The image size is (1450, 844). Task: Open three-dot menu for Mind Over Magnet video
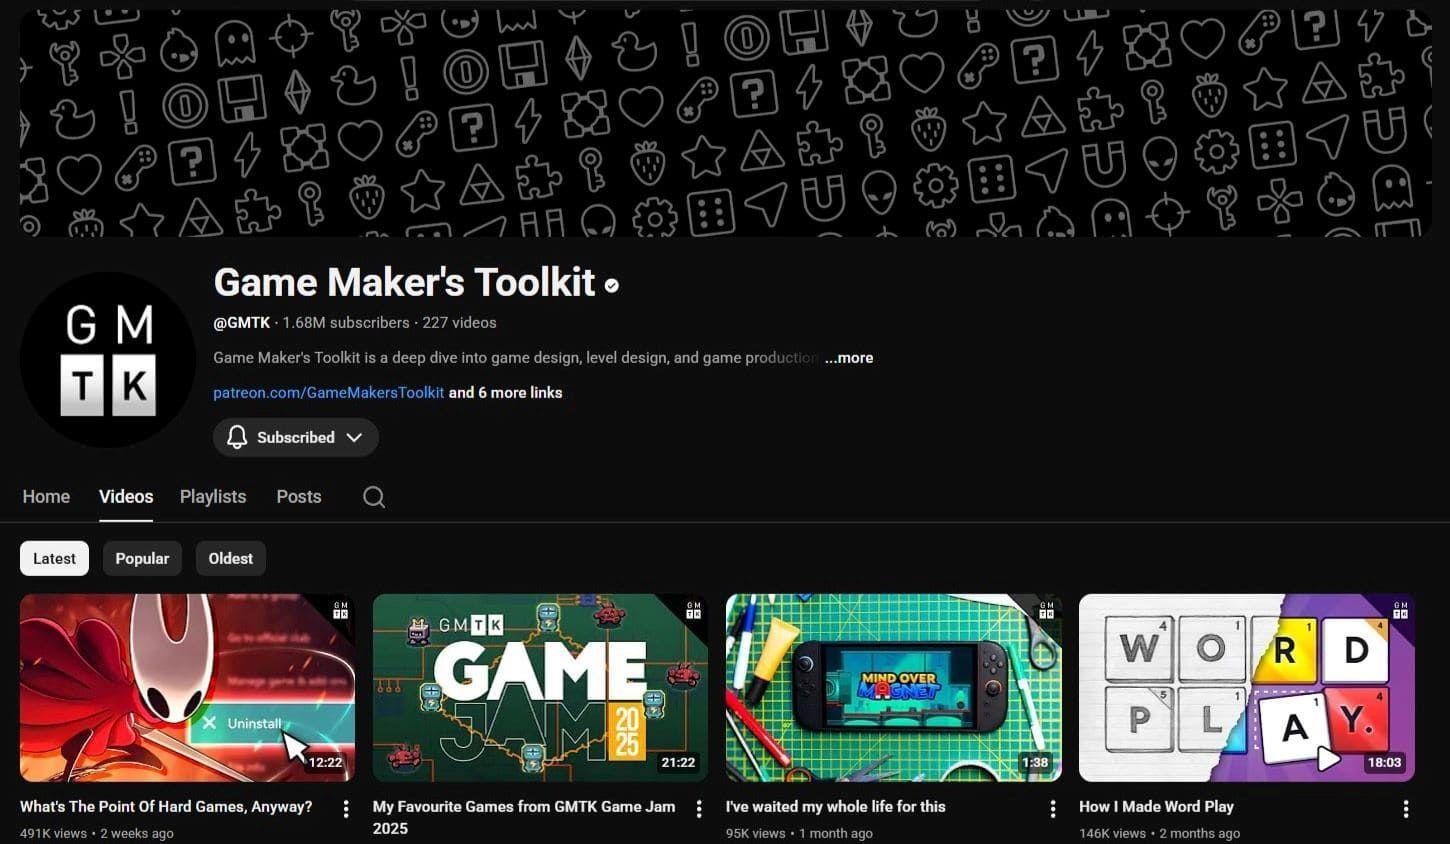pos(1052,808)
